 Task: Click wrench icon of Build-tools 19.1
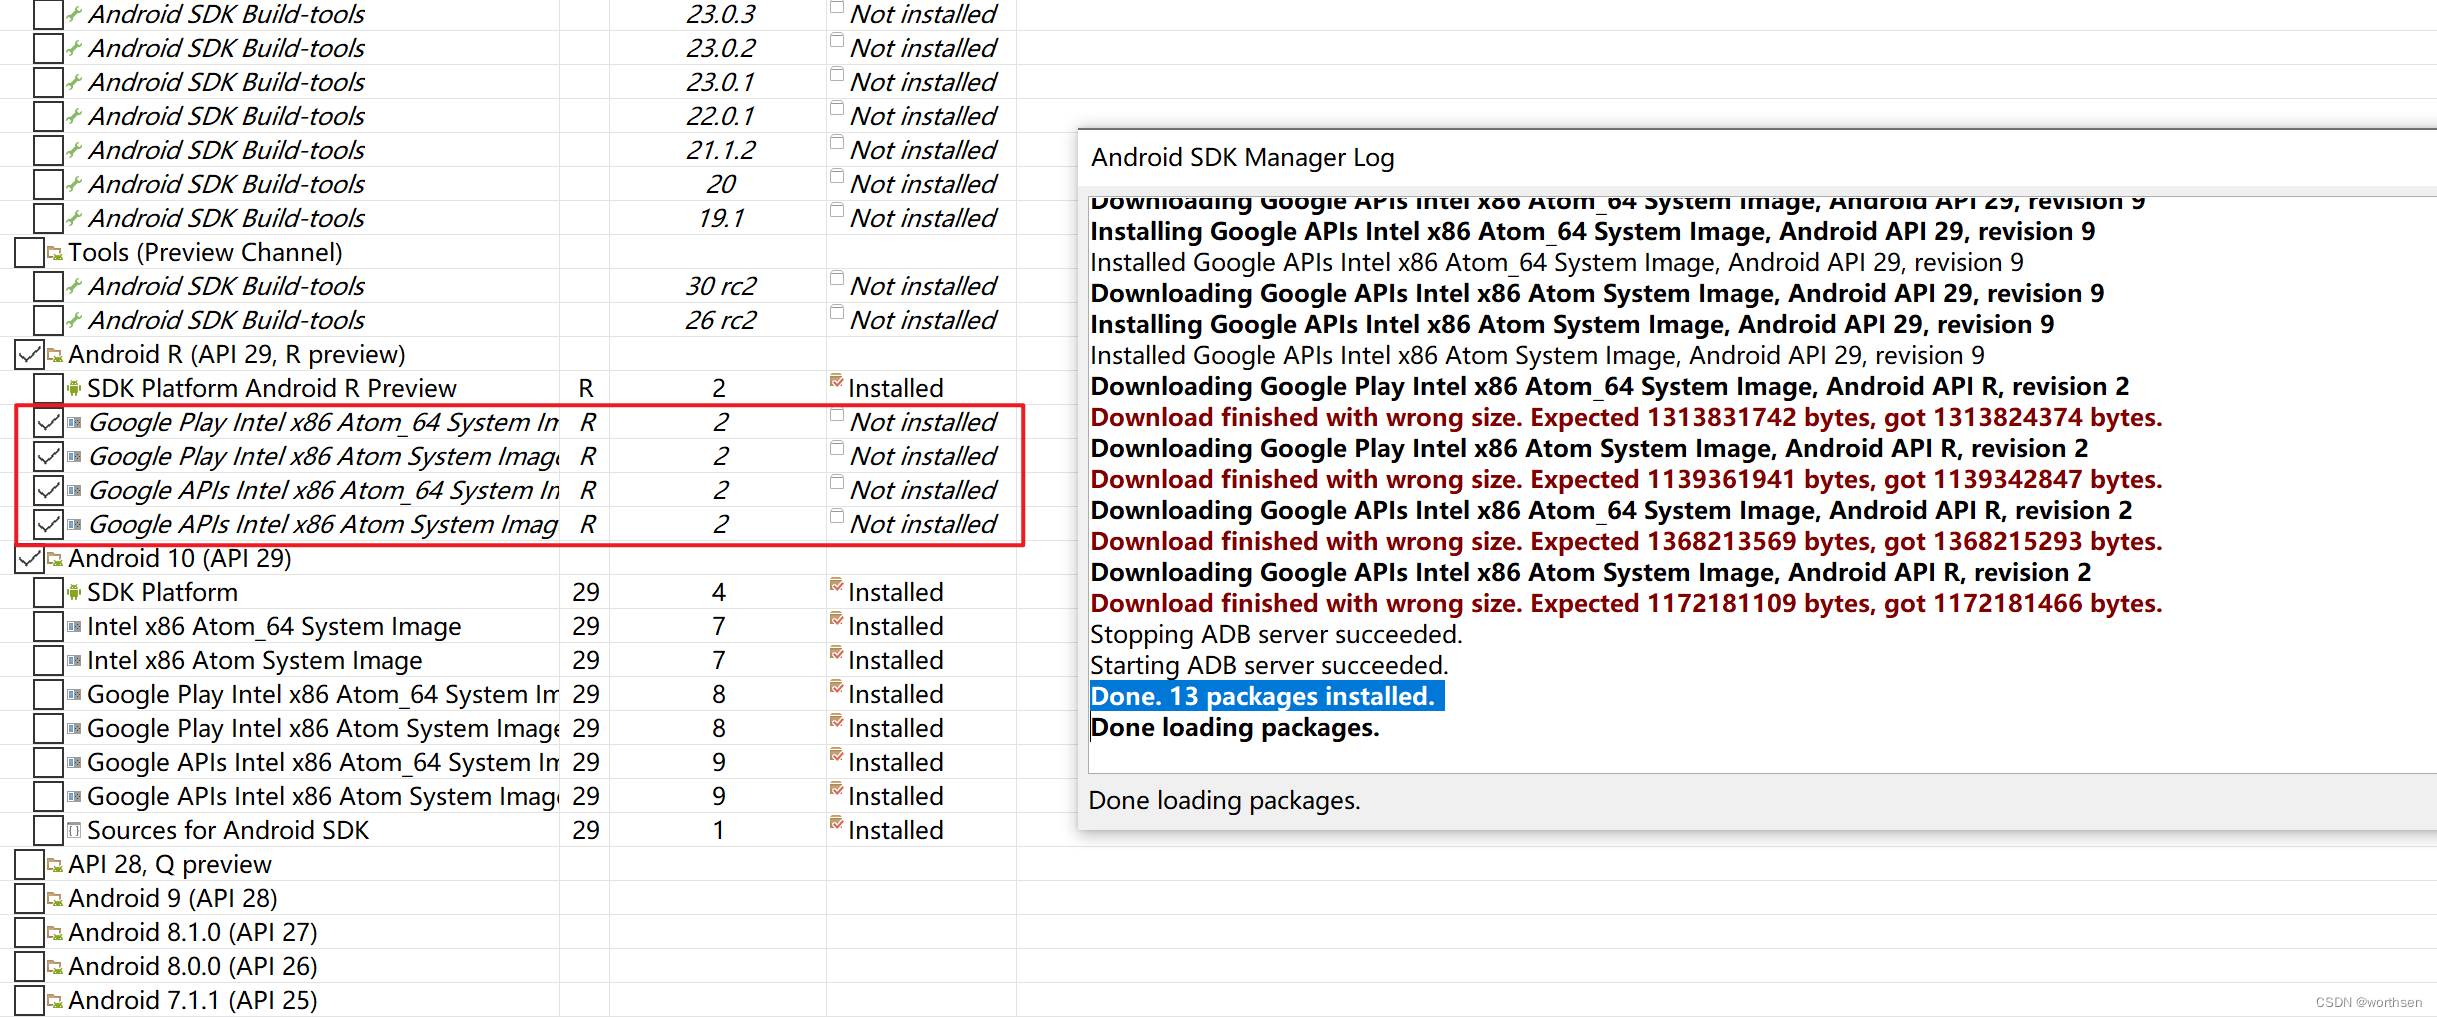tap(74, 218)
